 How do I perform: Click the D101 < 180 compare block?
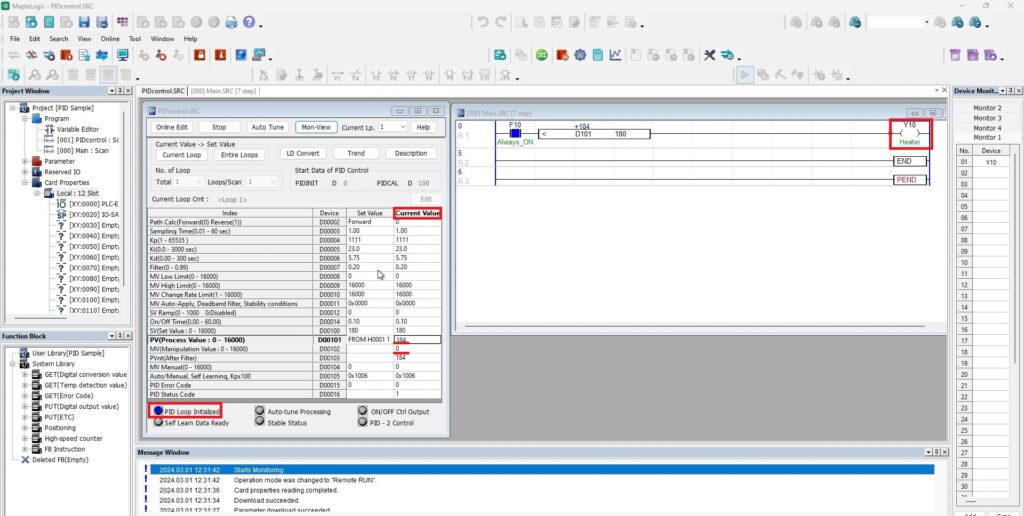[x=594, y=134]
